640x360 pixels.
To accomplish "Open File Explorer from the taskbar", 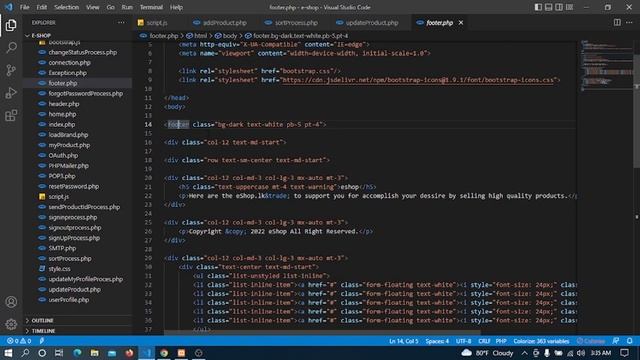I will (x=94, y=353).
